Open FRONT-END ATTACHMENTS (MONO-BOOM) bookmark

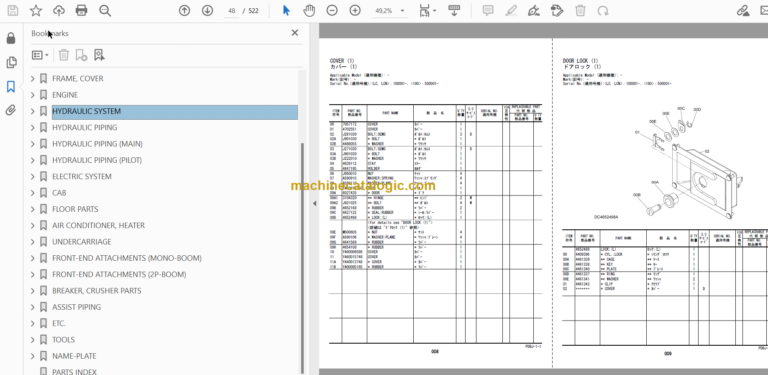coord(126,258)
